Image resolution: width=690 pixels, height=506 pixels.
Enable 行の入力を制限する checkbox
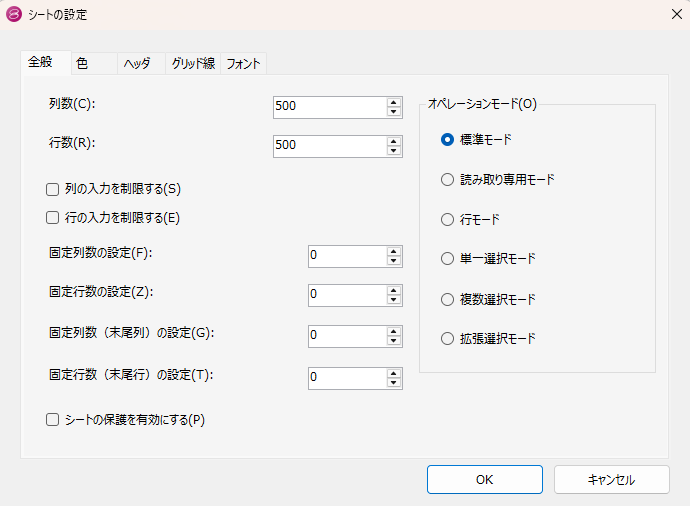(52, 218)
